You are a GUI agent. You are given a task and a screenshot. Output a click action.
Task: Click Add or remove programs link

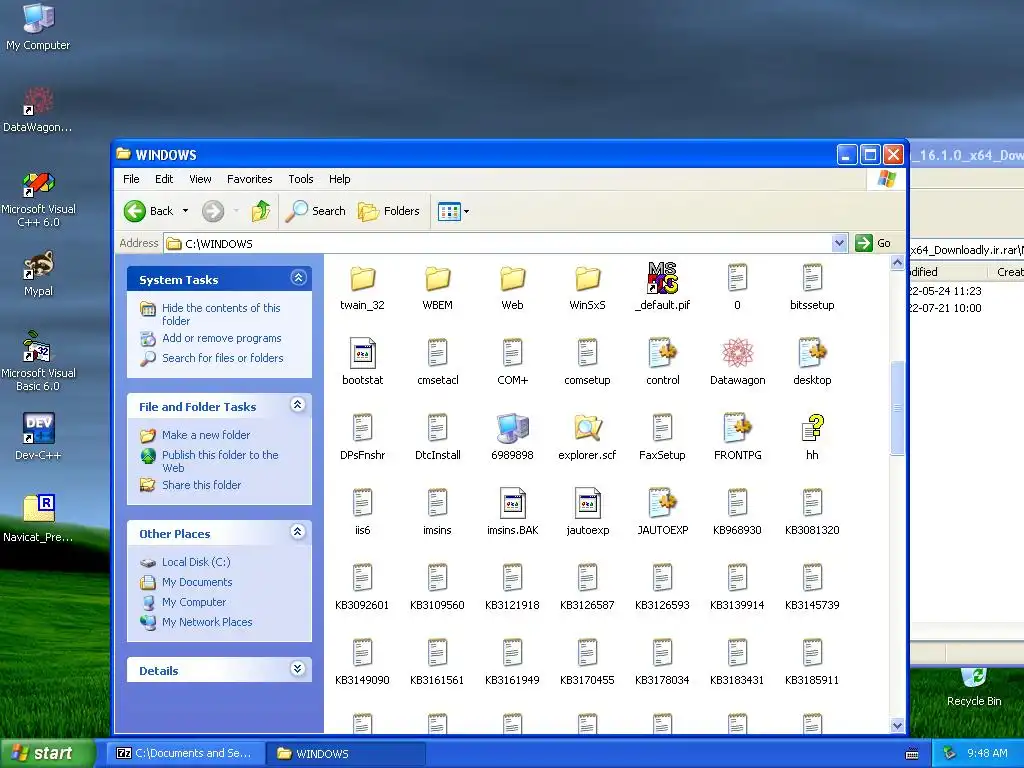point(221,338)
